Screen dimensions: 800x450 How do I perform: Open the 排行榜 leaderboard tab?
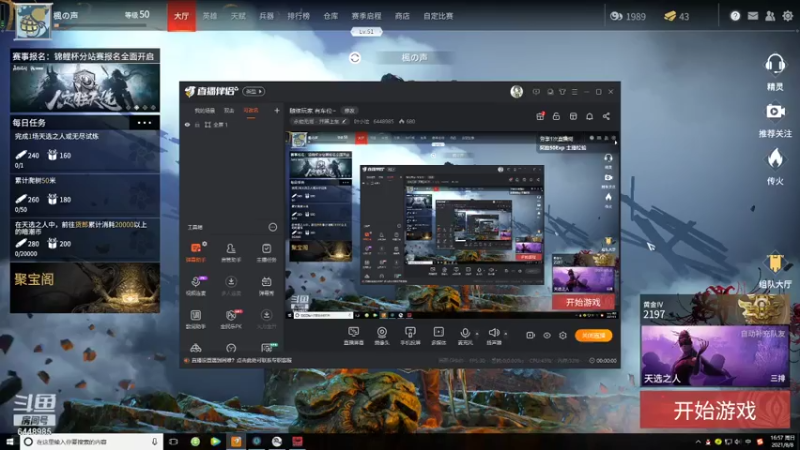pyautogui.click(x=298, y=16)
